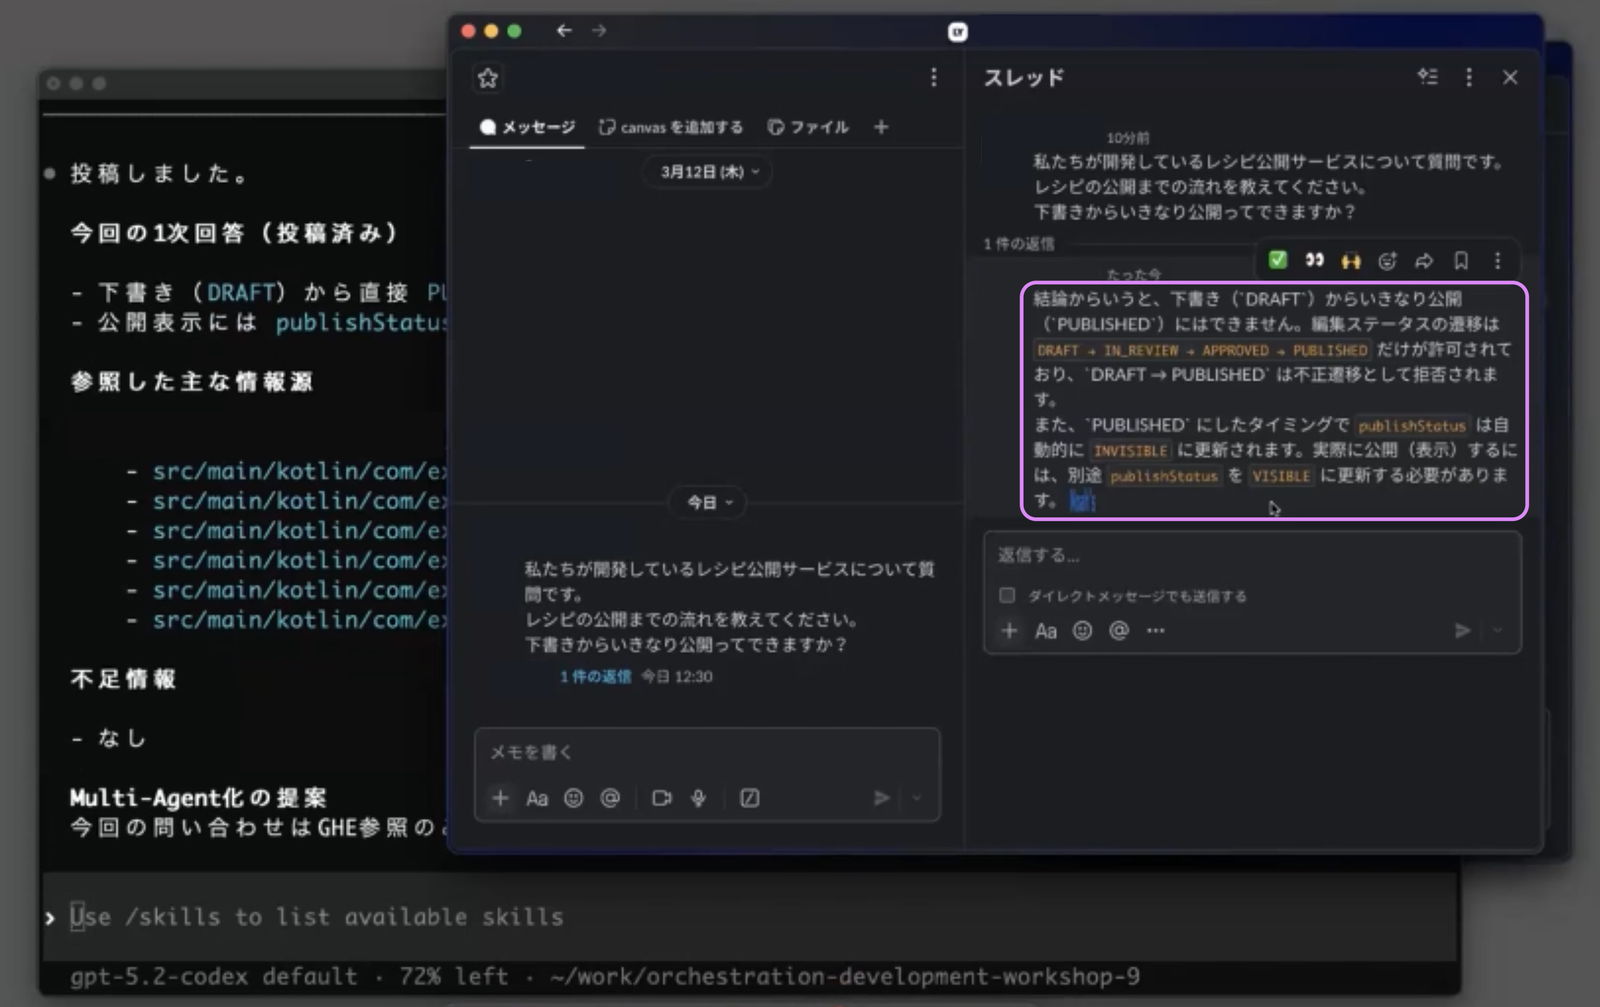Screen dimensions: 1600x1007
Task: Attach a file via the plus icon in composer
Action: pos(1009,631)
